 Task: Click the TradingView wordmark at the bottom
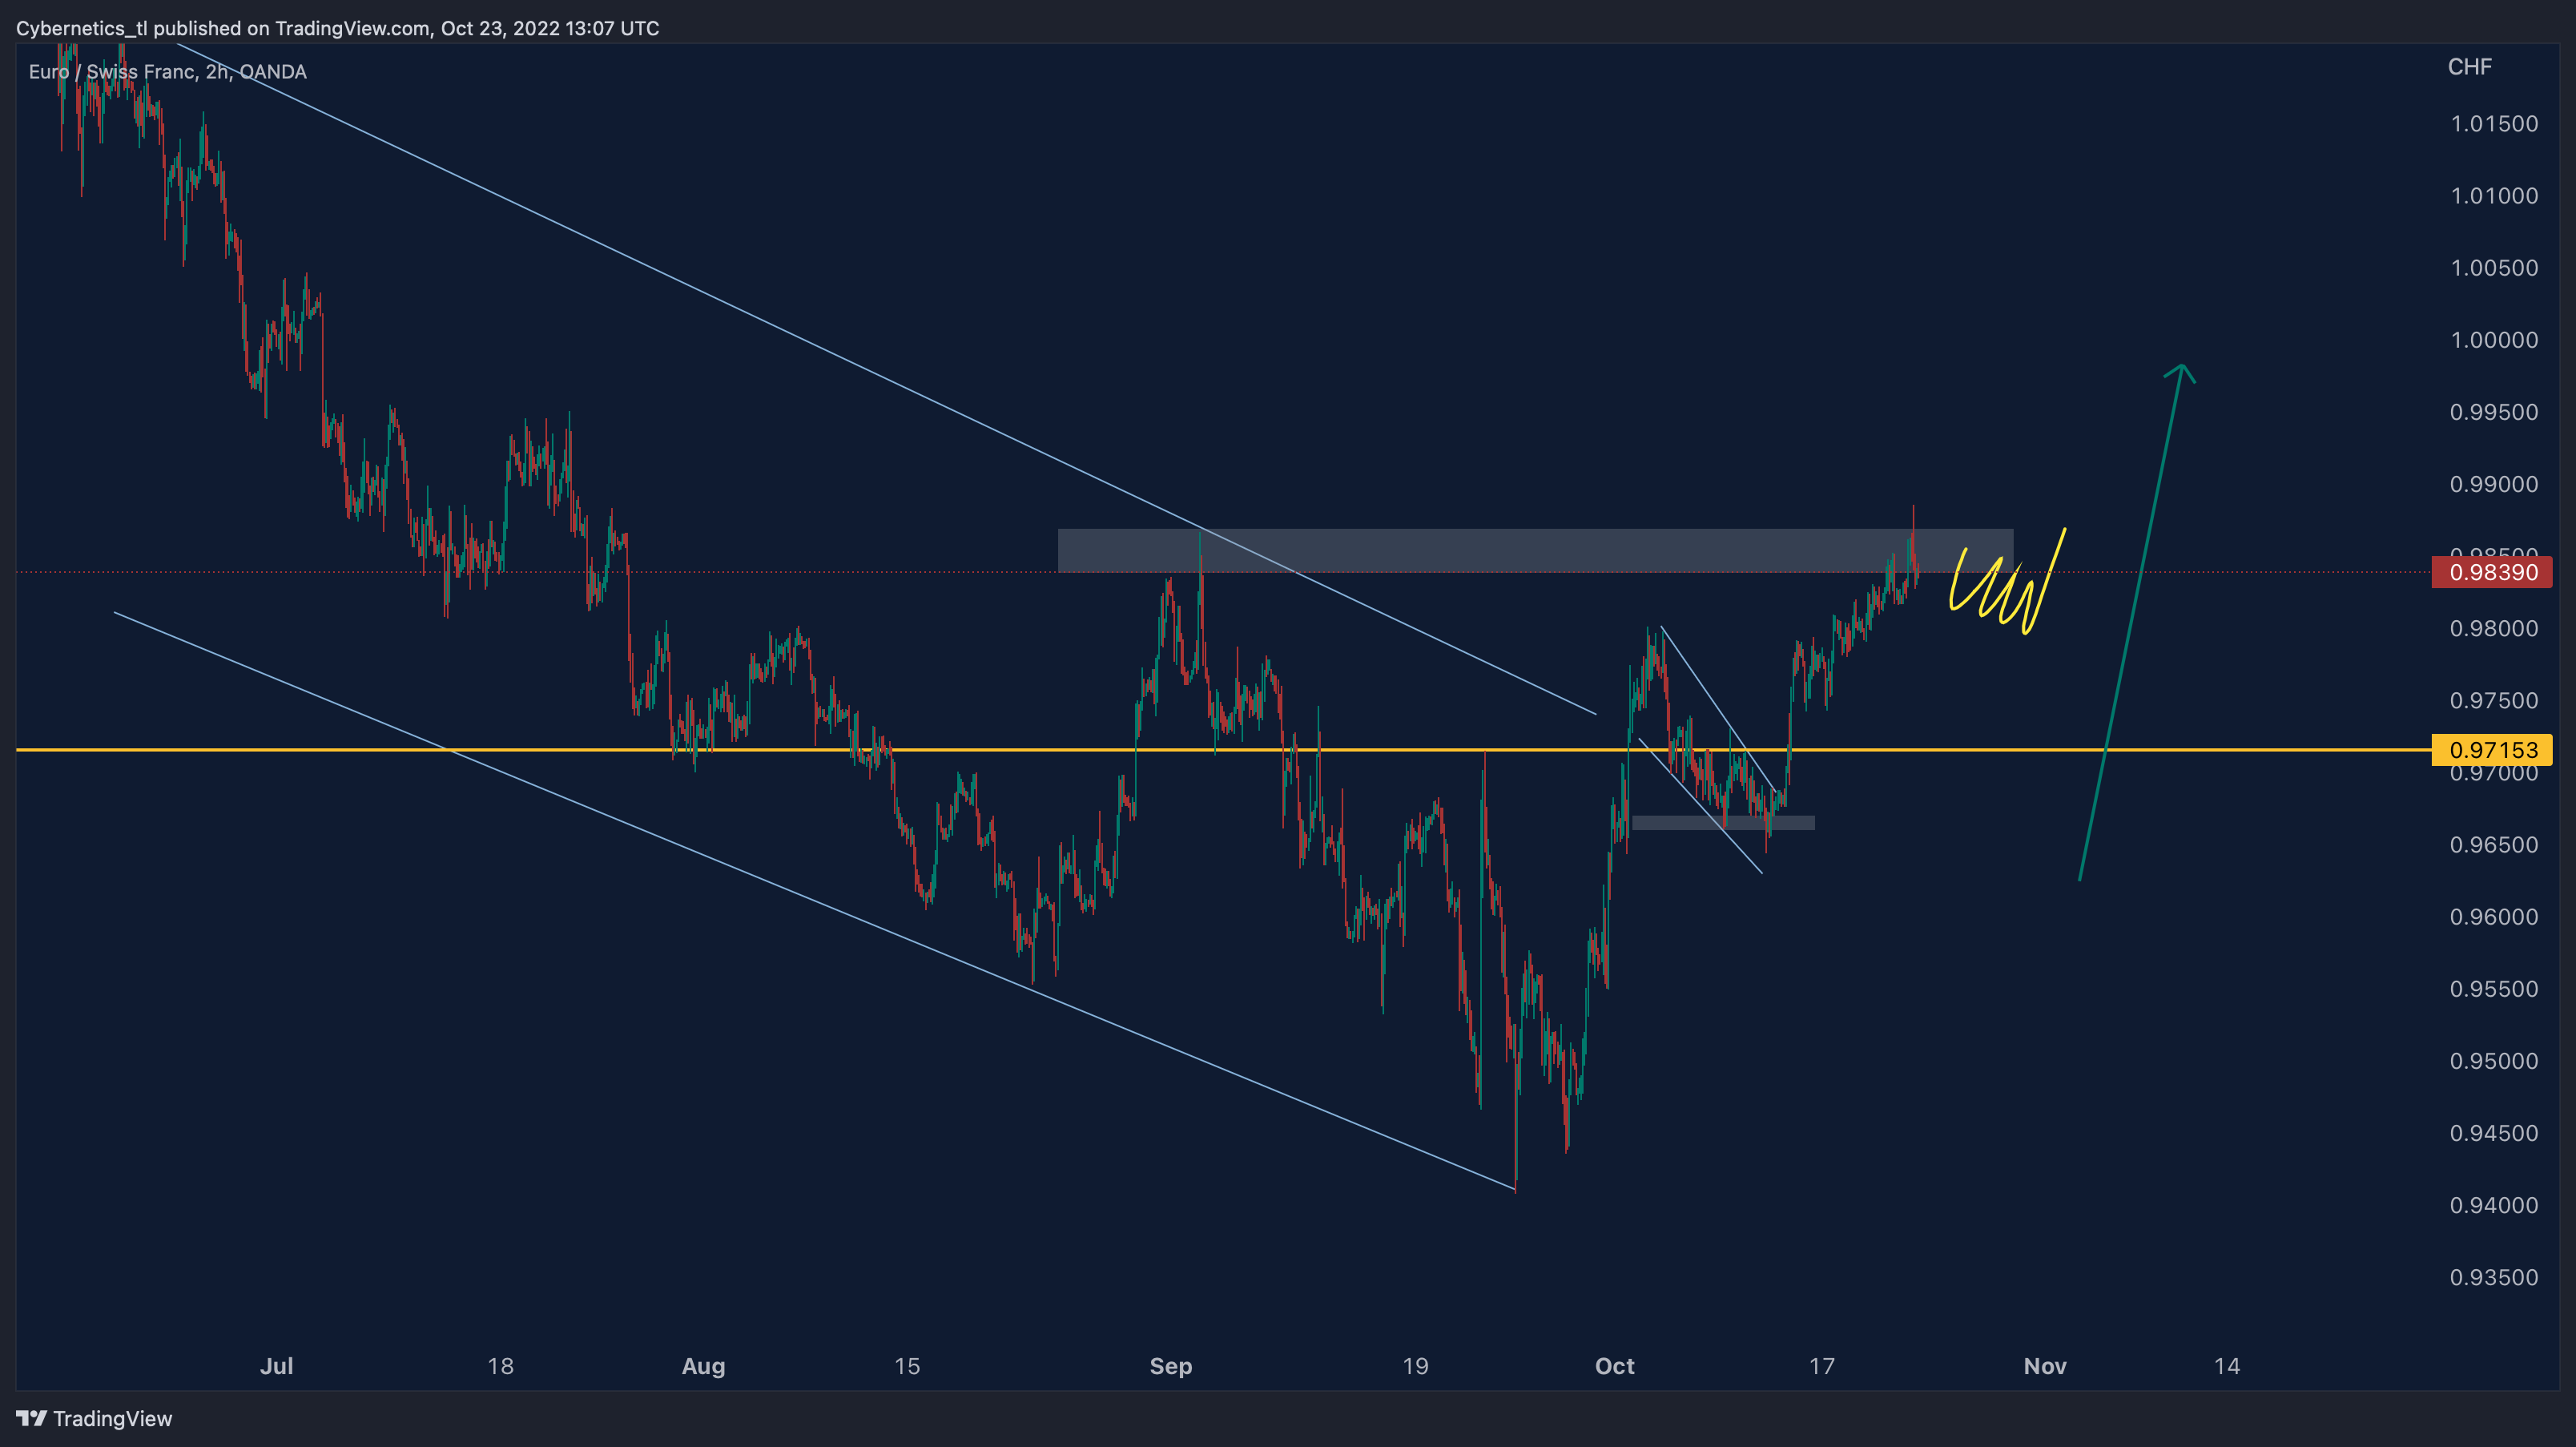click(112, 1418)
